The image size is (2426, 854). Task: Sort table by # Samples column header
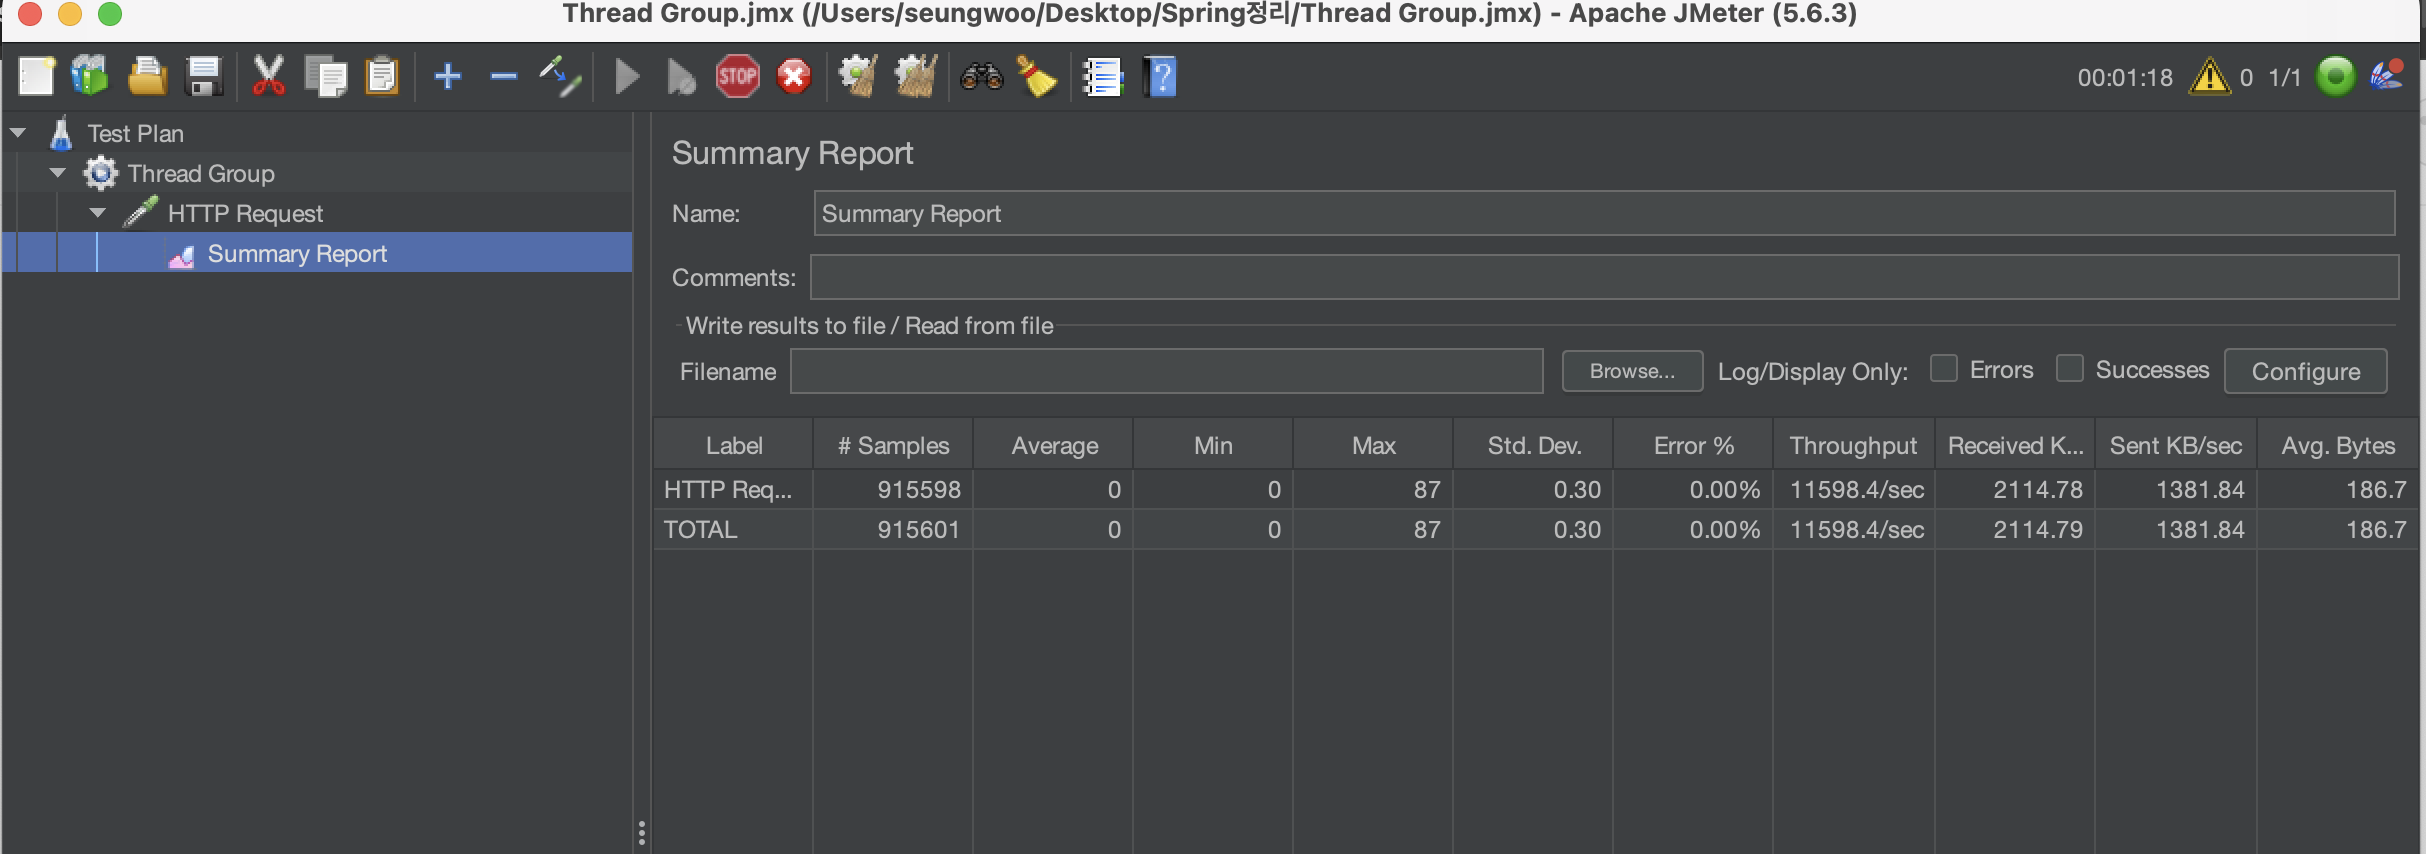point(893,445)
